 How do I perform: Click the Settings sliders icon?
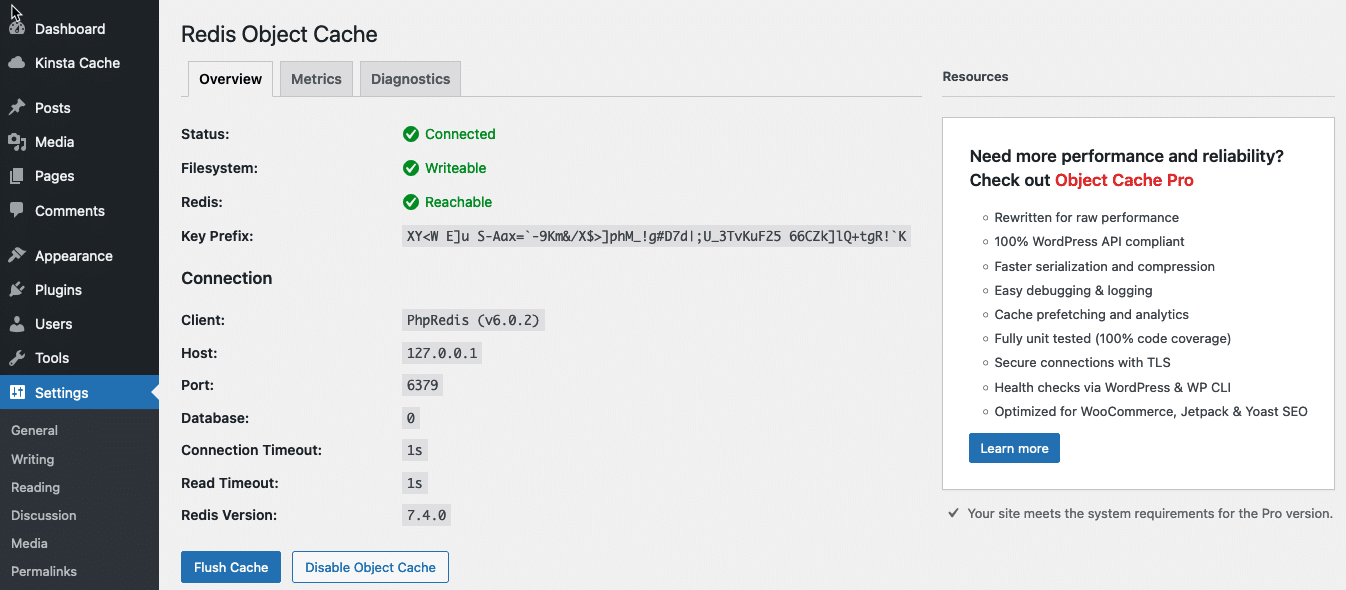coord(17,393)
